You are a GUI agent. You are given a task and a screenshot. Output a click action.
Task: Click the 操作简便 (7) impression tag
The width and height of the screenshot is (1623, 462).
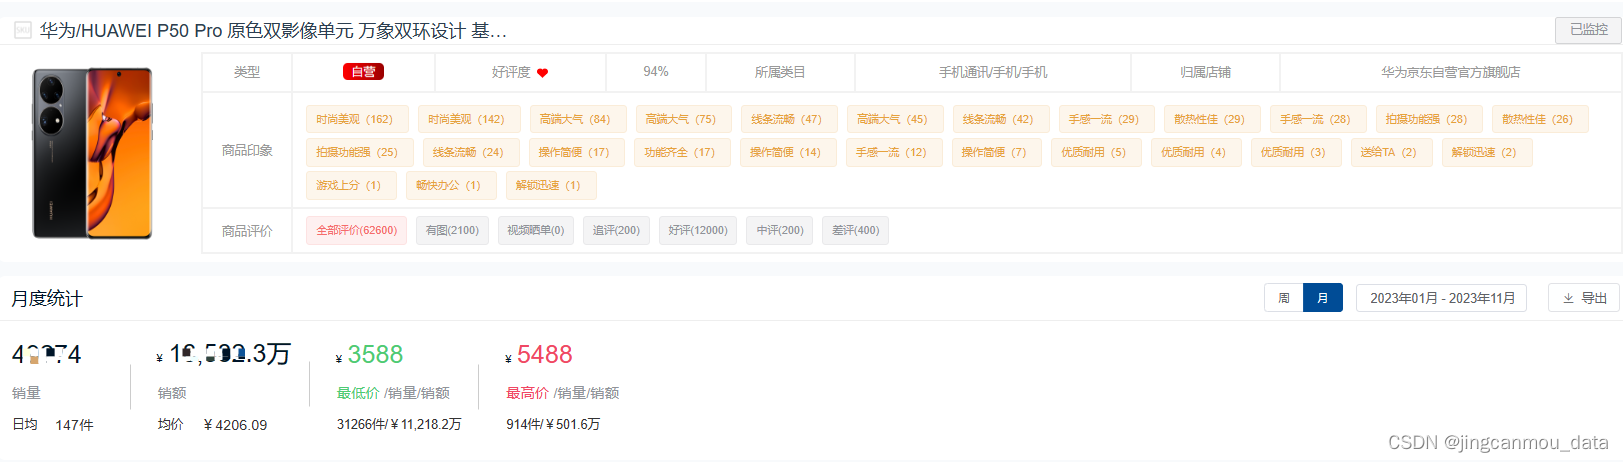coord(996,152)
